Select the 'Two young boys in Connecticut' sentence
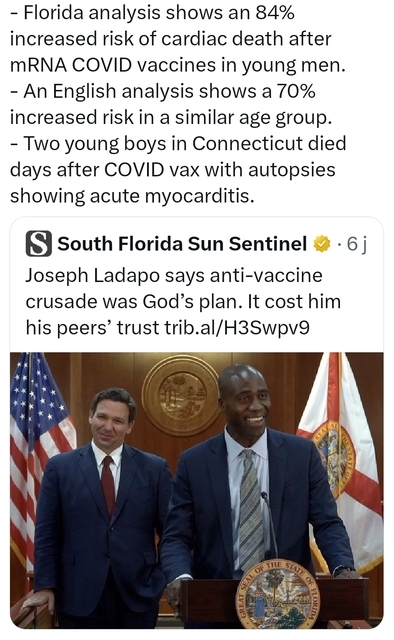 (178, 169)
